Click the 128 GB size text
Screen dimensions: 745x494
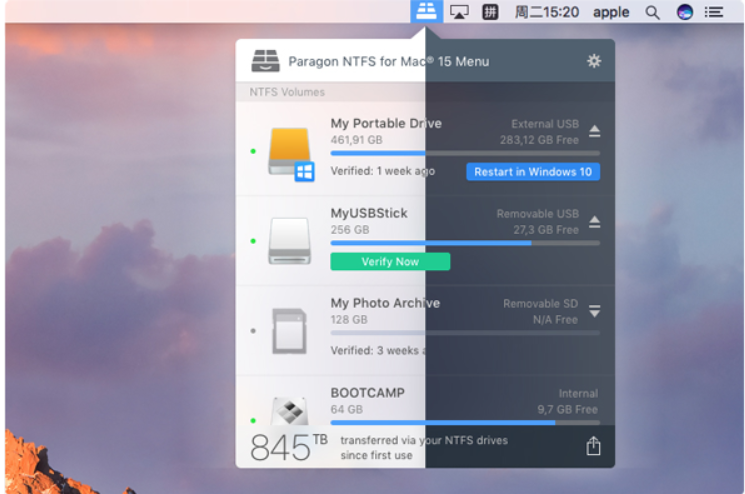[x=349, y=320]
